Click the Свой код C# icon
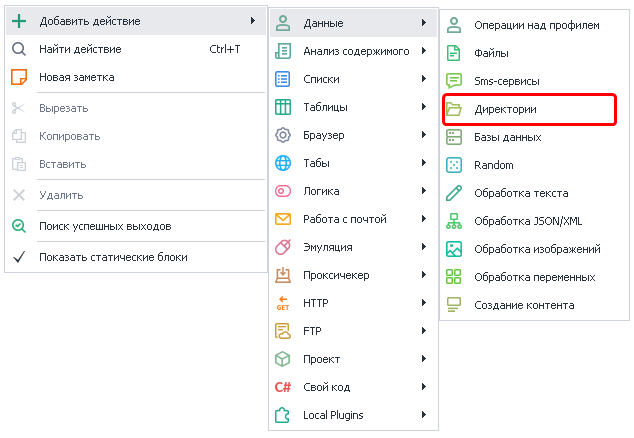634x438 pixels. [283, 387]
